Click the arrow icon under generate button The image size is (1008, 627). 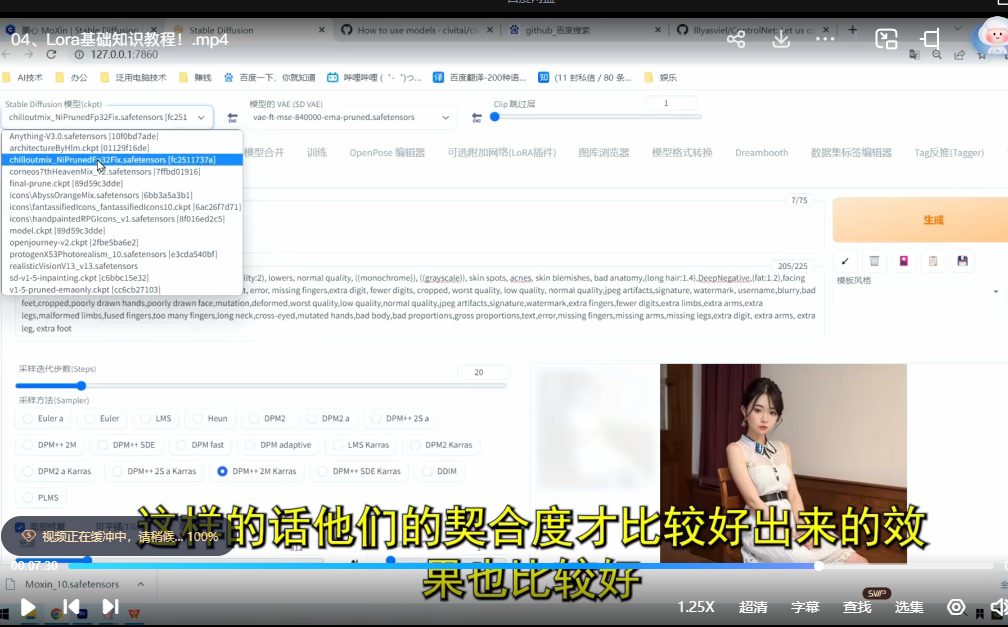tap(845, 261)
